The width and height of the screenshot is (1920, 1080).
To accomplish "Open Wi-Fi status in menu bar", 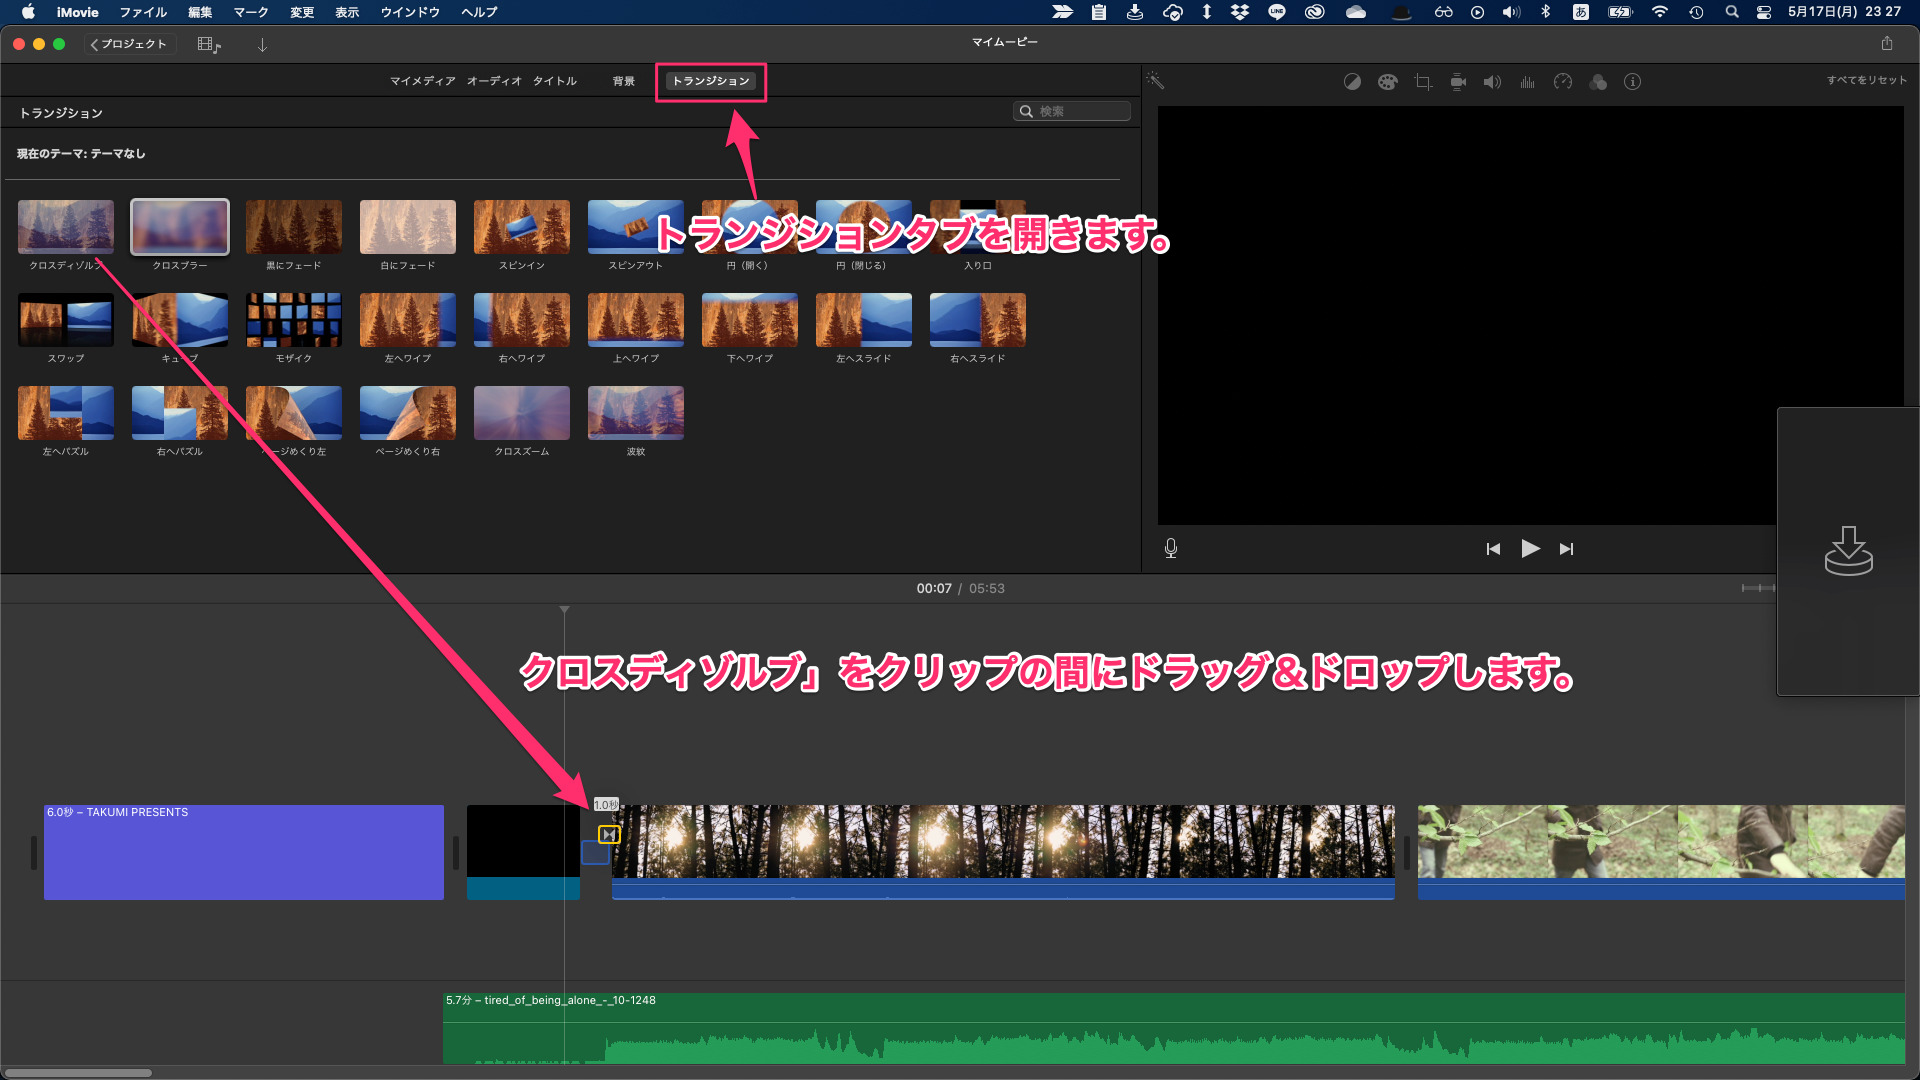I will 1660,12.
